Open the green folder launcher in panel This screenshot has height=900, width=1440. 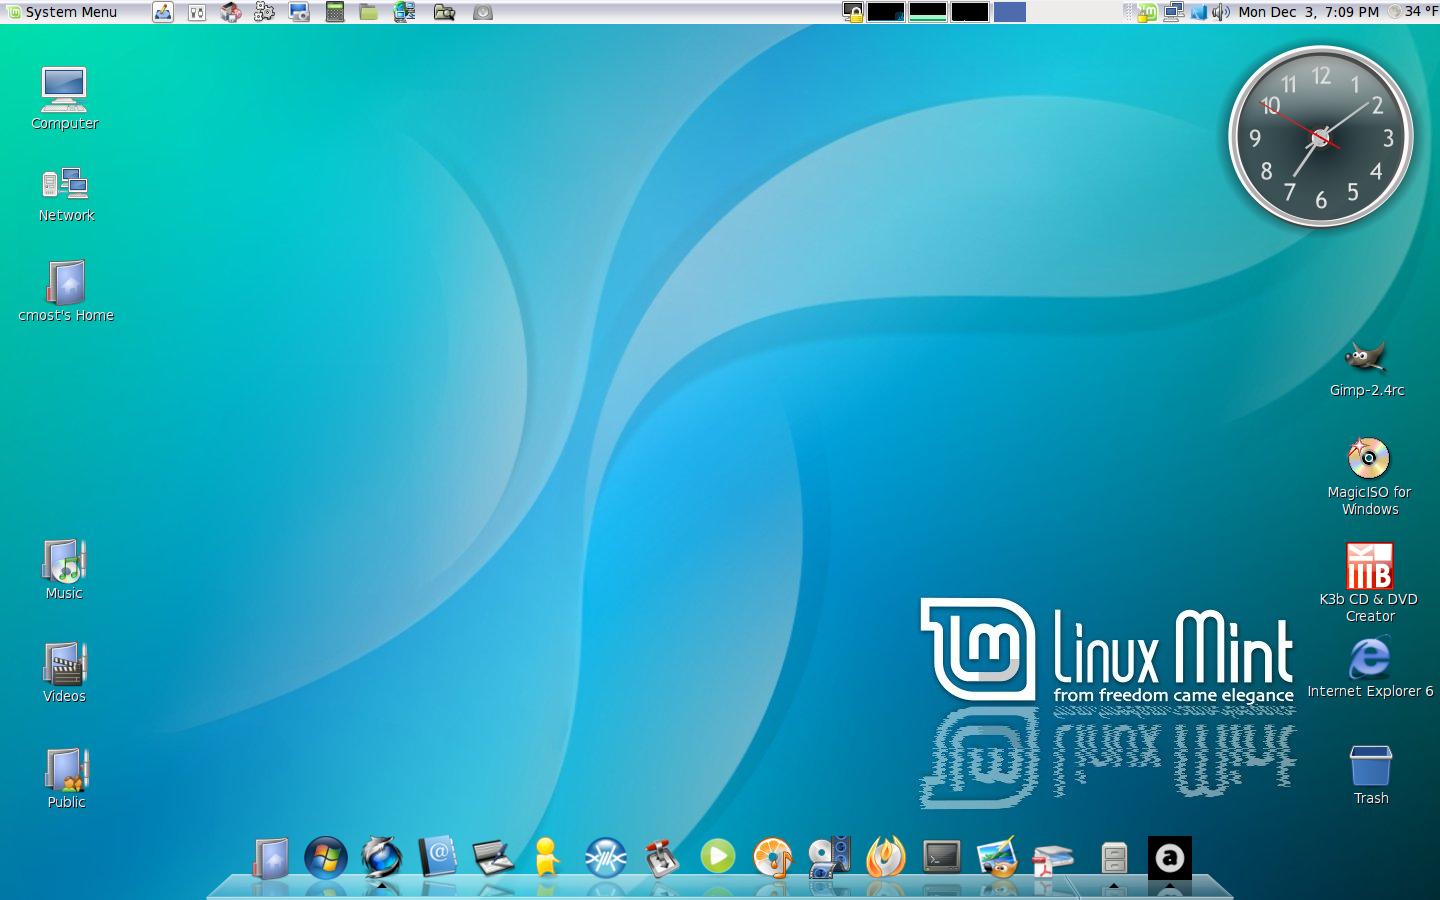click(369, 12)
